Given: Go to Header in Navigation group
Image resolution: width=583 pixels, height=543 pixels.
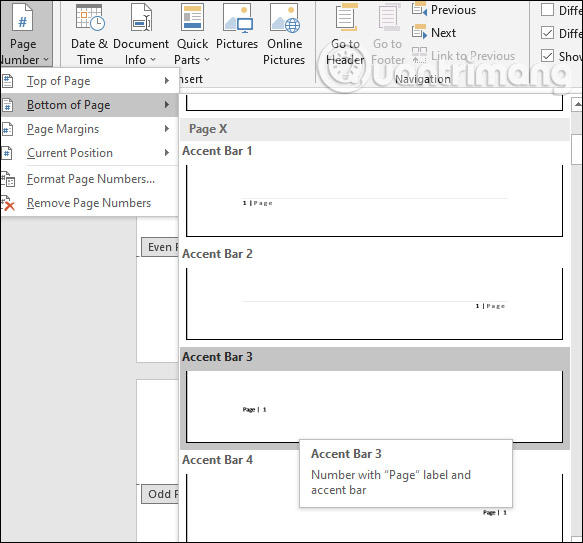Looking at the screenshot, I should [345, 34].
